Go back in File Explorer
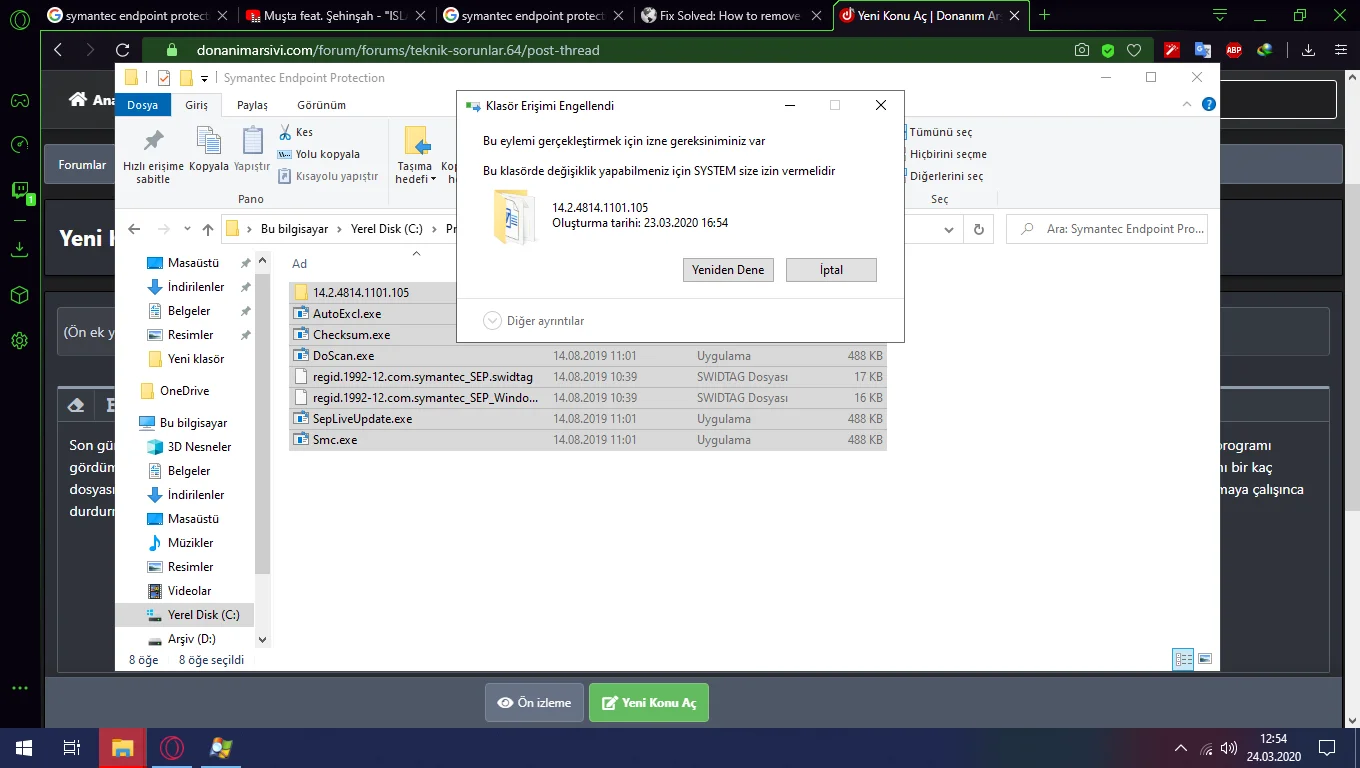Screen dimensions: 1360x768 [x=135, y=229]
